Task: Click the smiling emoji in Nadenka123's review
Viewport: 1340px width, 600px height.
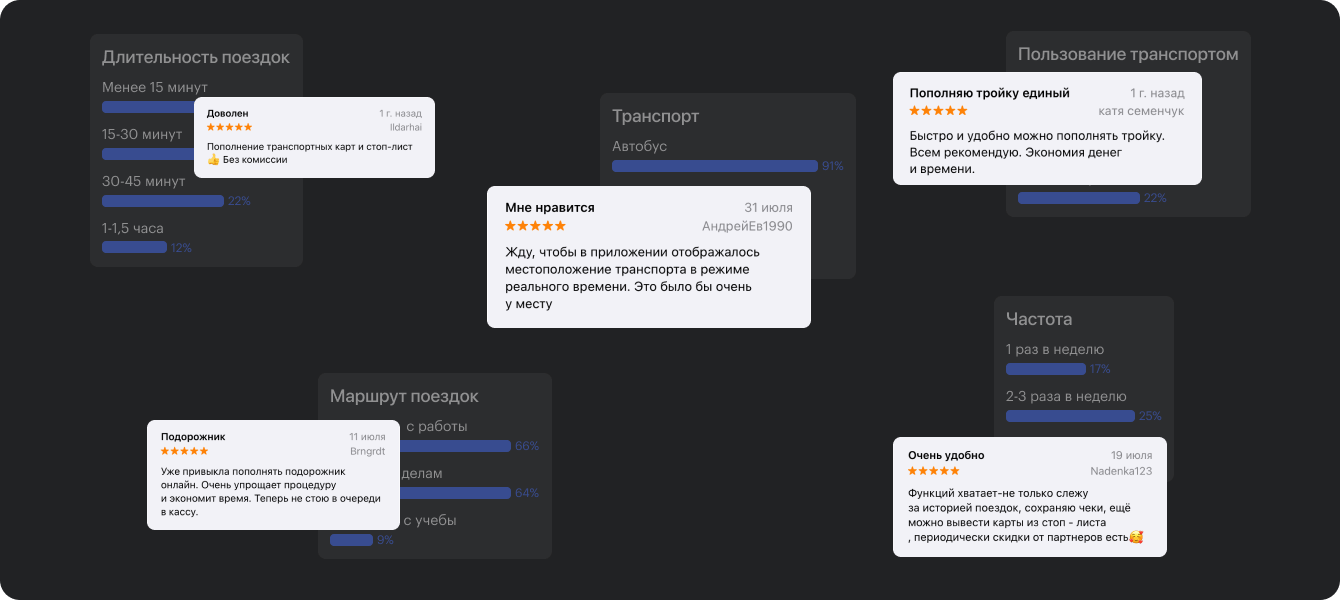Action: pyautogui.click(x=1135, y=538)
